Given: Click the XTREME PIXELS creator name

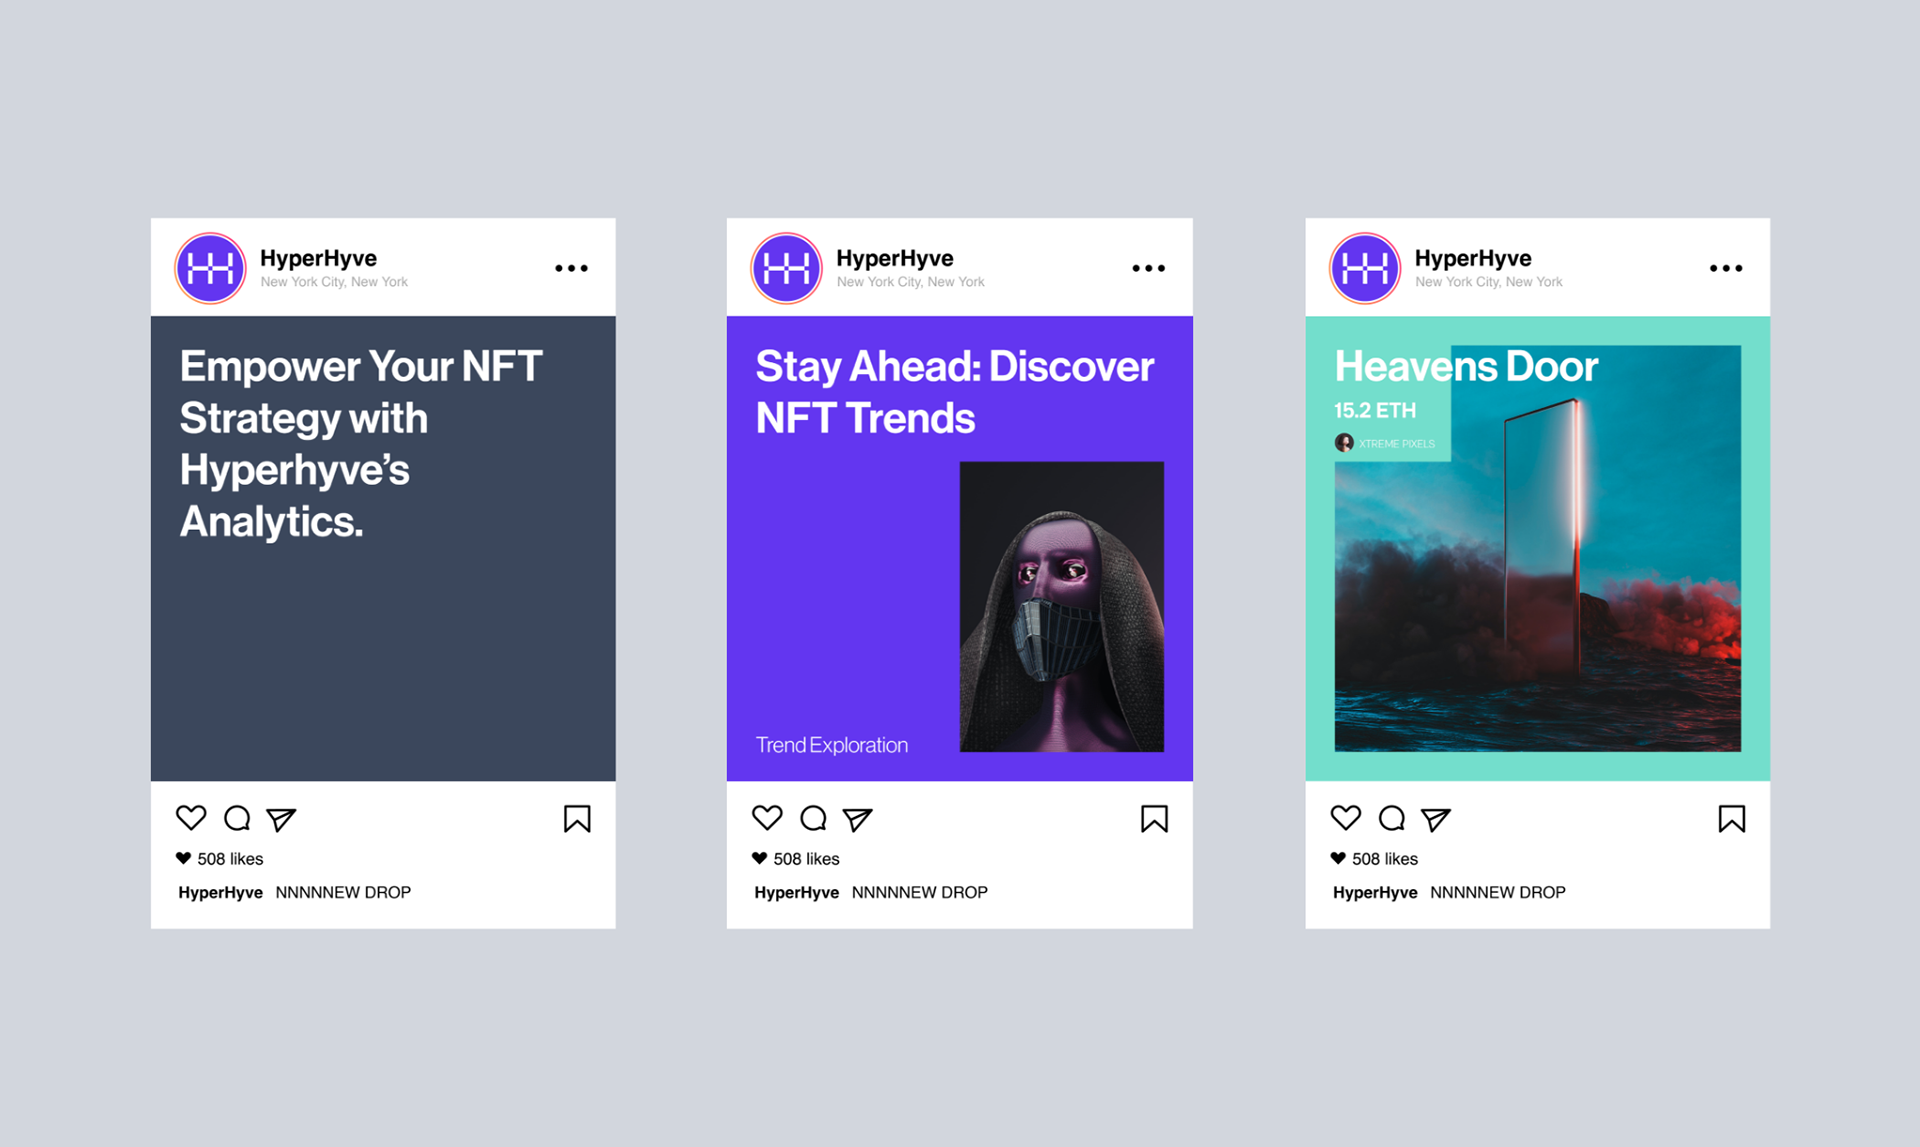Looking at the screenshot, I should pos(1397,443).
